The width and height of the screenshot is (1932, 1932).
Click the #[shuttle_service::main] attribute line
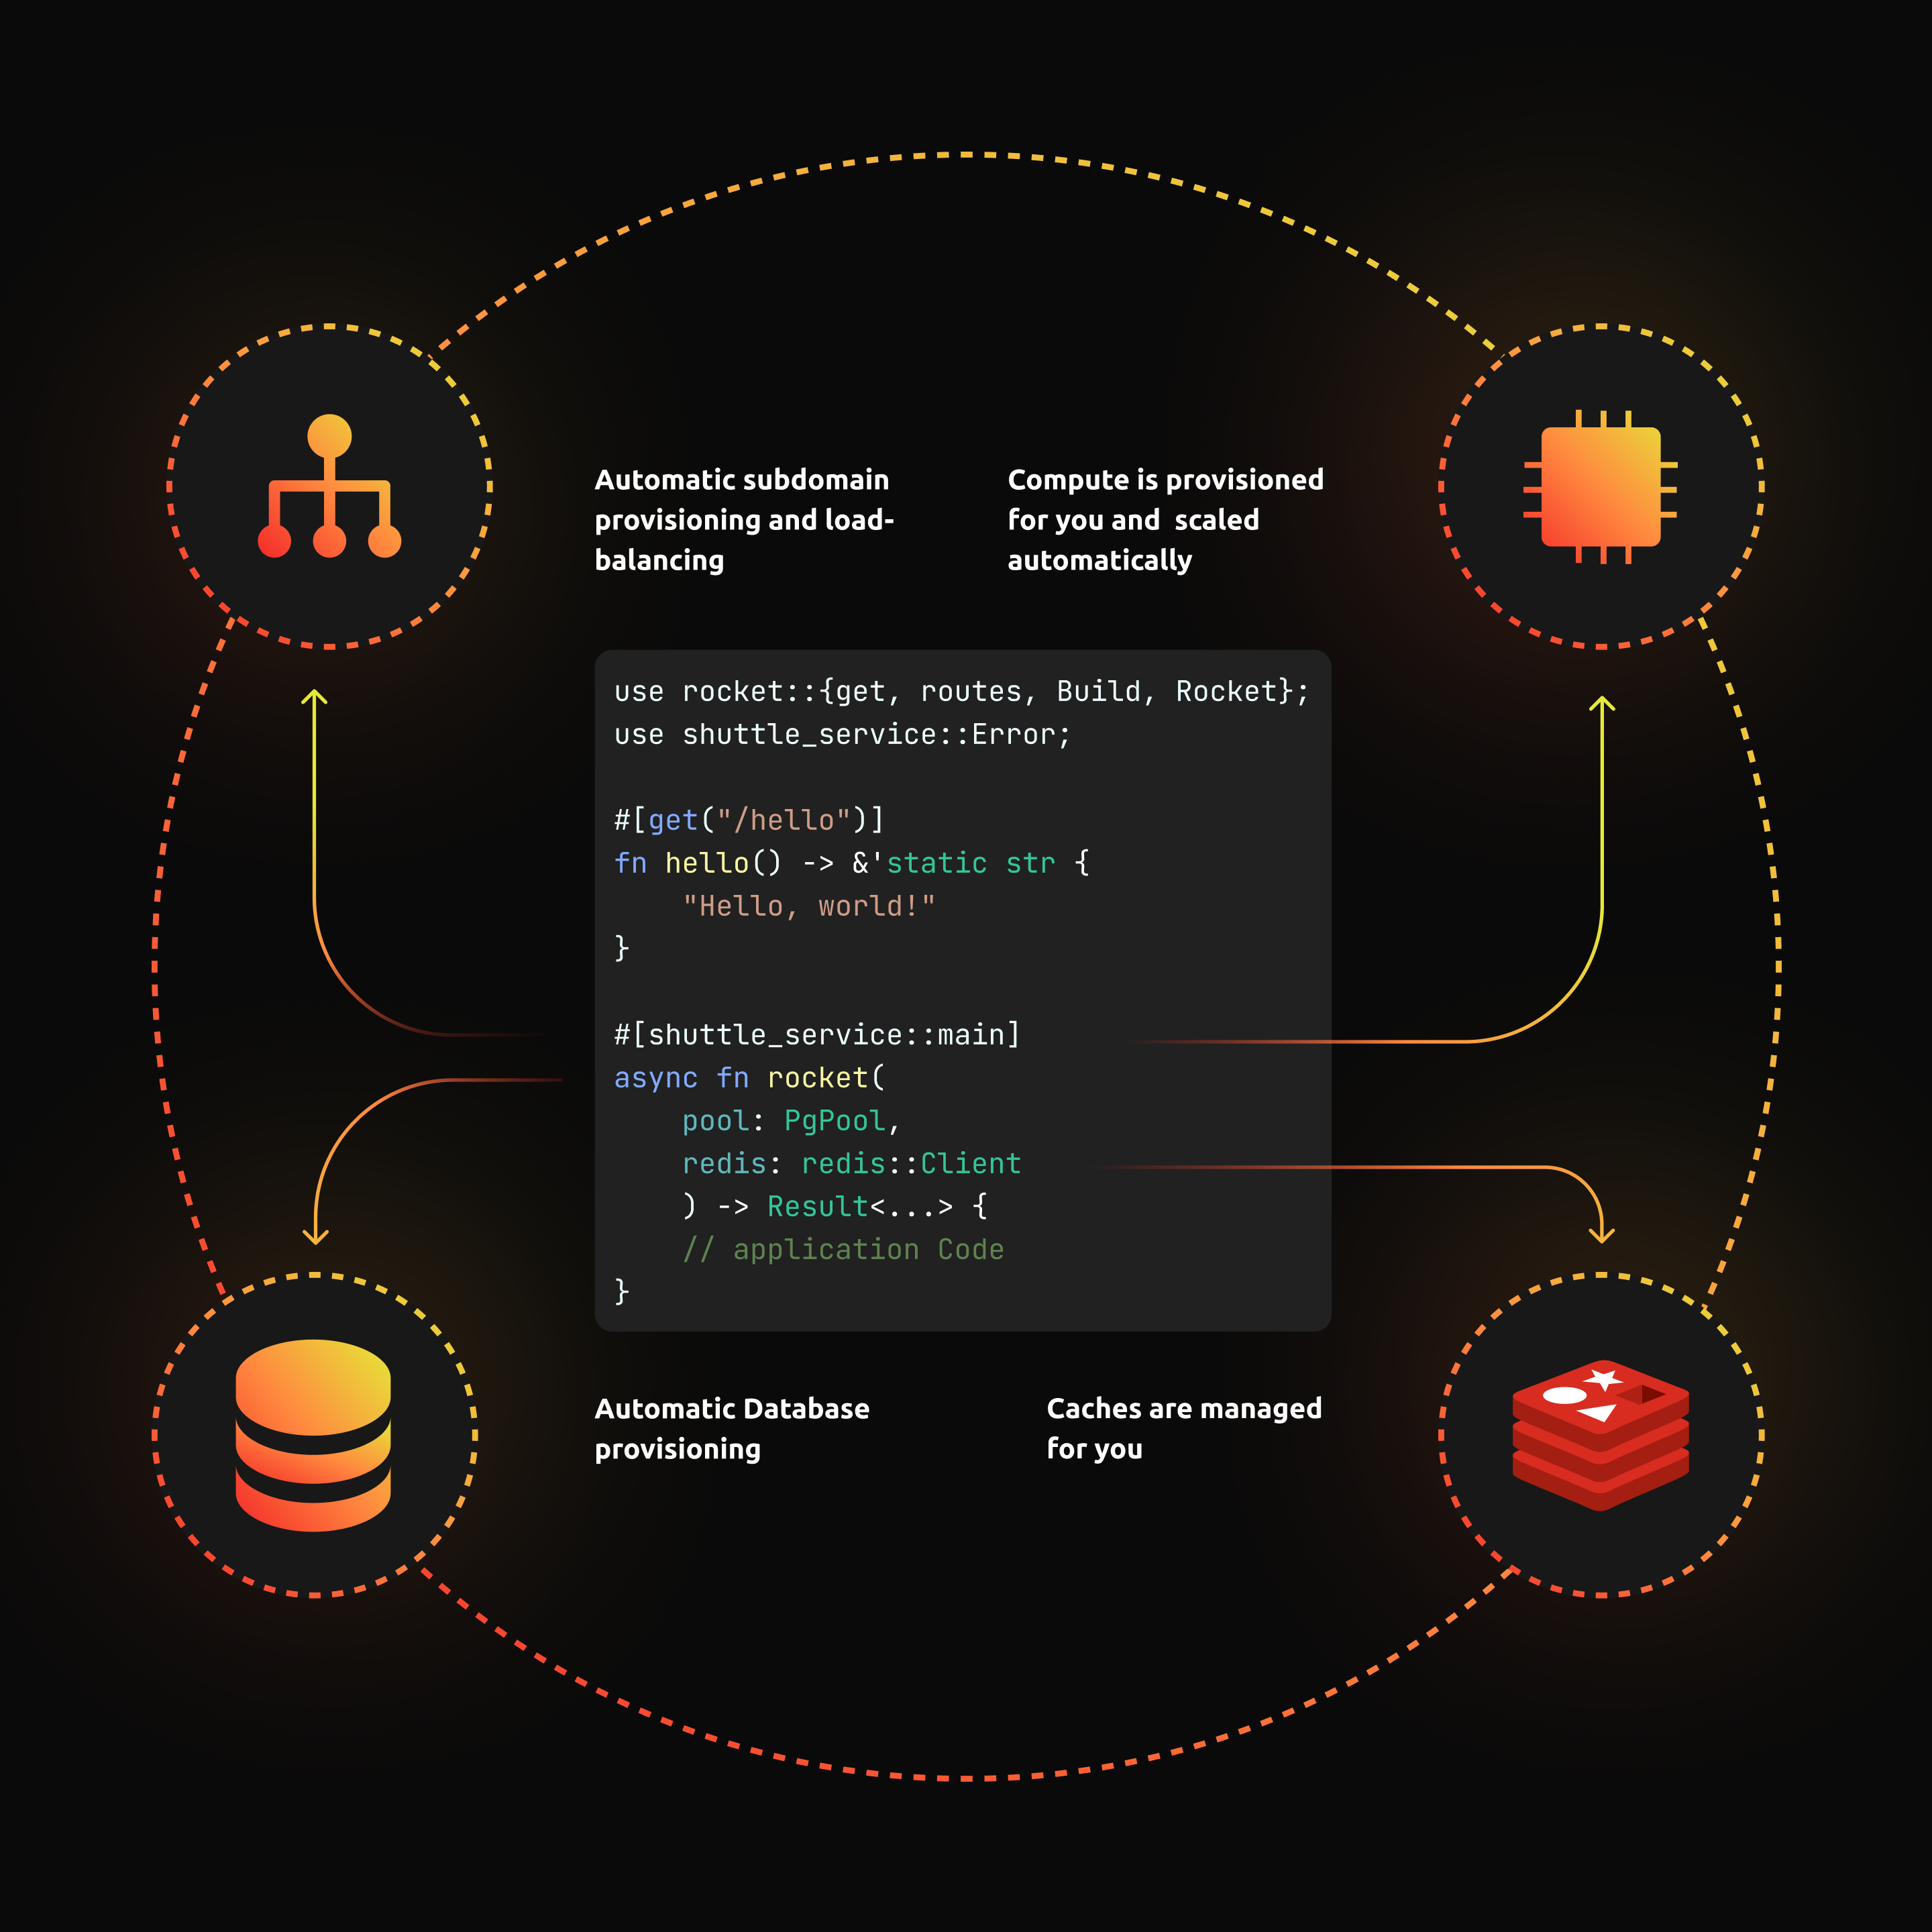(817, 1035)
